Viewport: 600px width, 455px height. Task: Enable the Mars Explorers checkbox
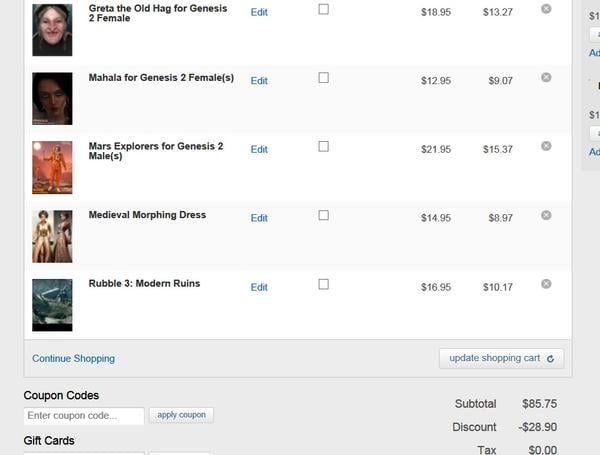pyautogui.click(x=323, y=146)
